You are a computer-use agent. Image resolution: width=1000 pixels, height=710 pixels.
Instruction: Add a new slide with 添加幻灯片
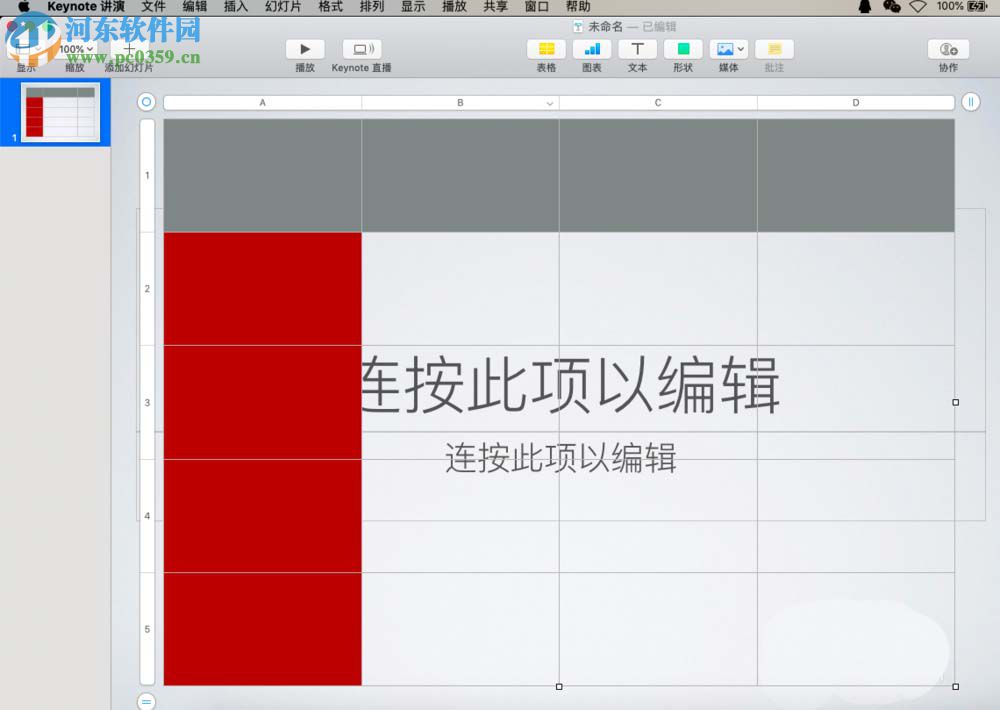128,48
